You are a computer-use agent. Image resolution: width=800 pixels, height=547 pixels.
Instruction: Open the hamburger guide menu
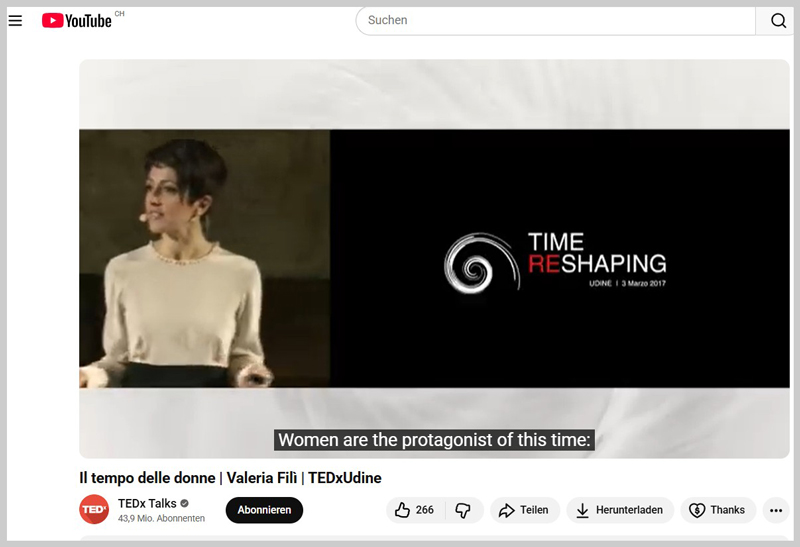15,21
